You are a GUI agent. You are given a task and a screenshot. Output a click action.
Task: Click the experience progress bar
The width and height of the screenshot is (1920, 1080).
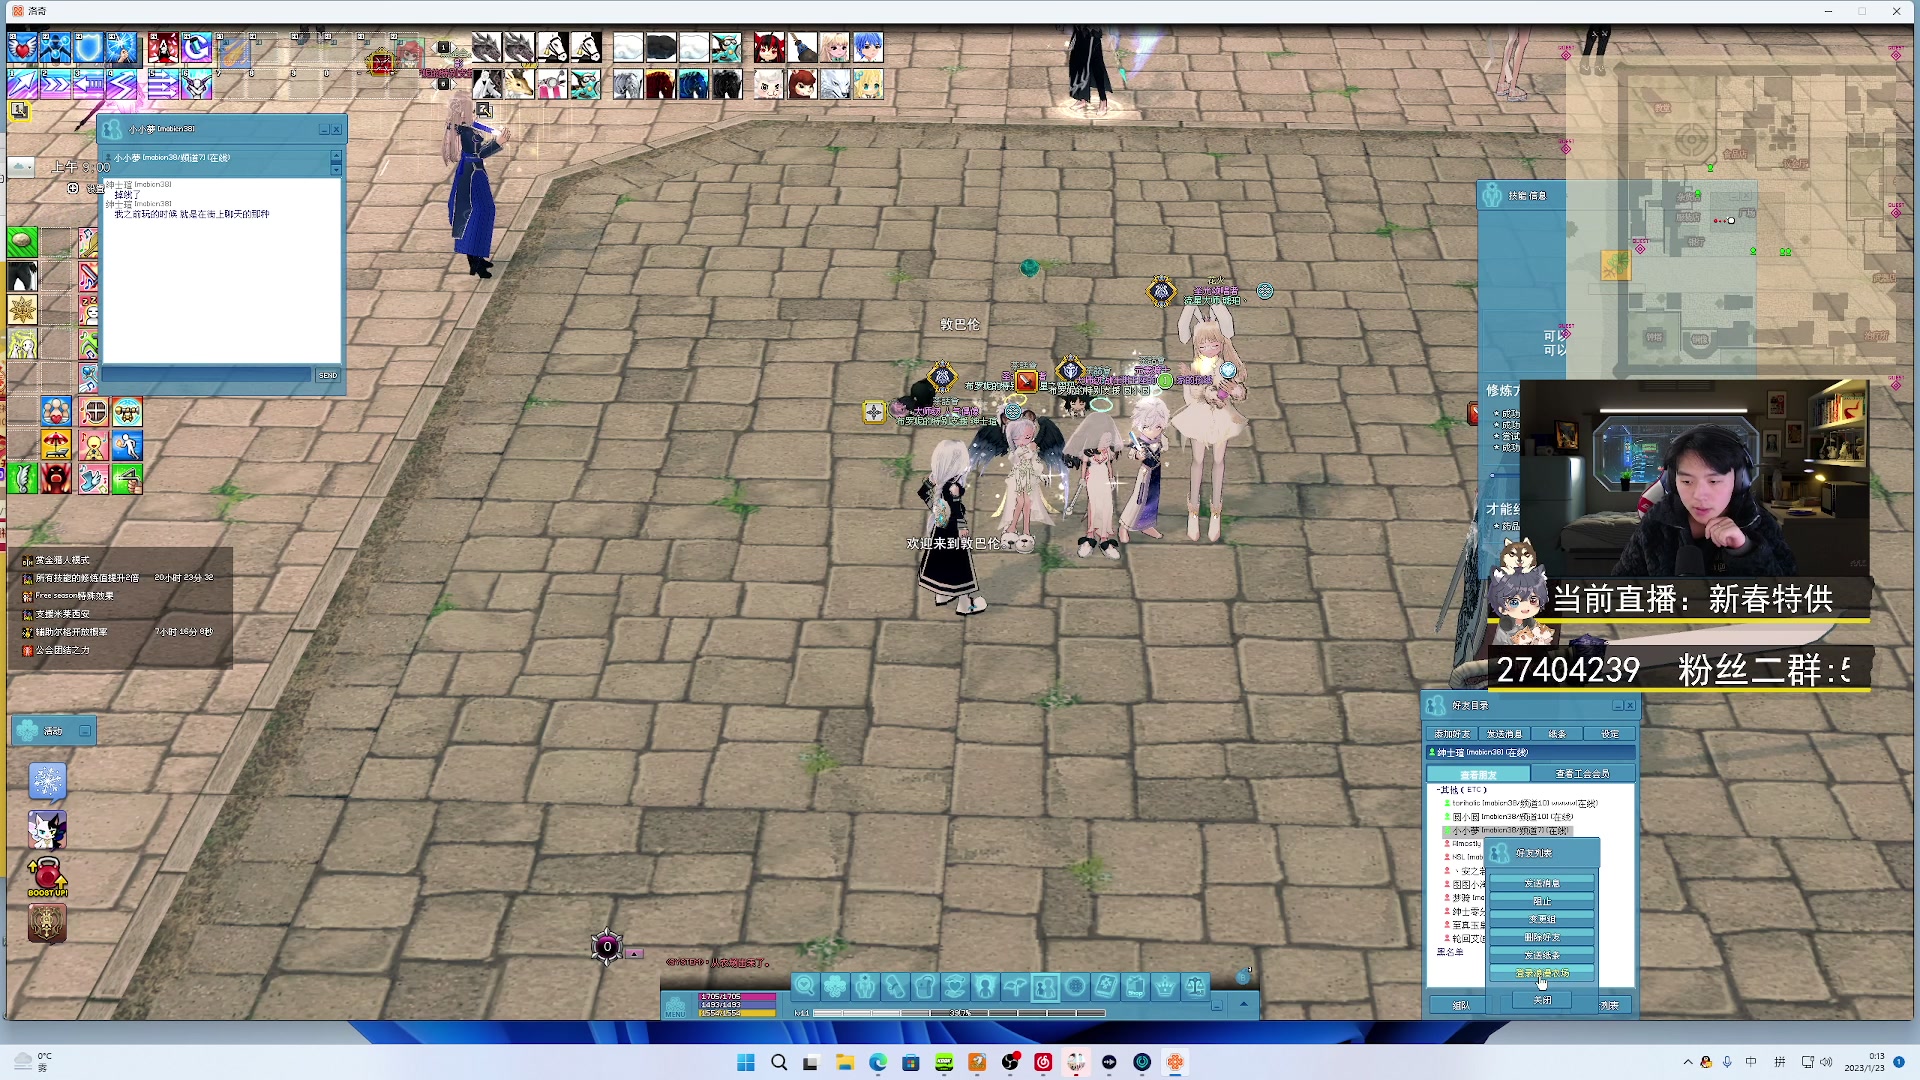coord(958,1013)
